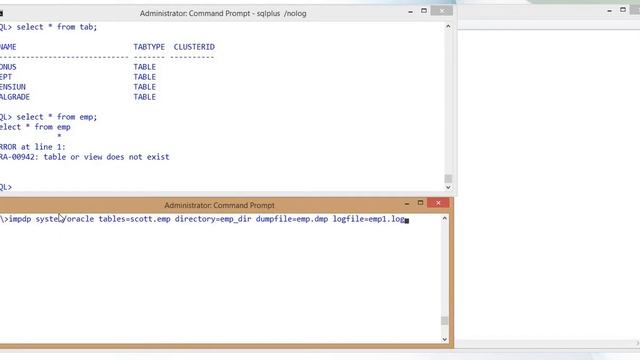Click the CLUSTERID column header
Image resolution: width=640 pixels, height=360 pixels.
194,47
